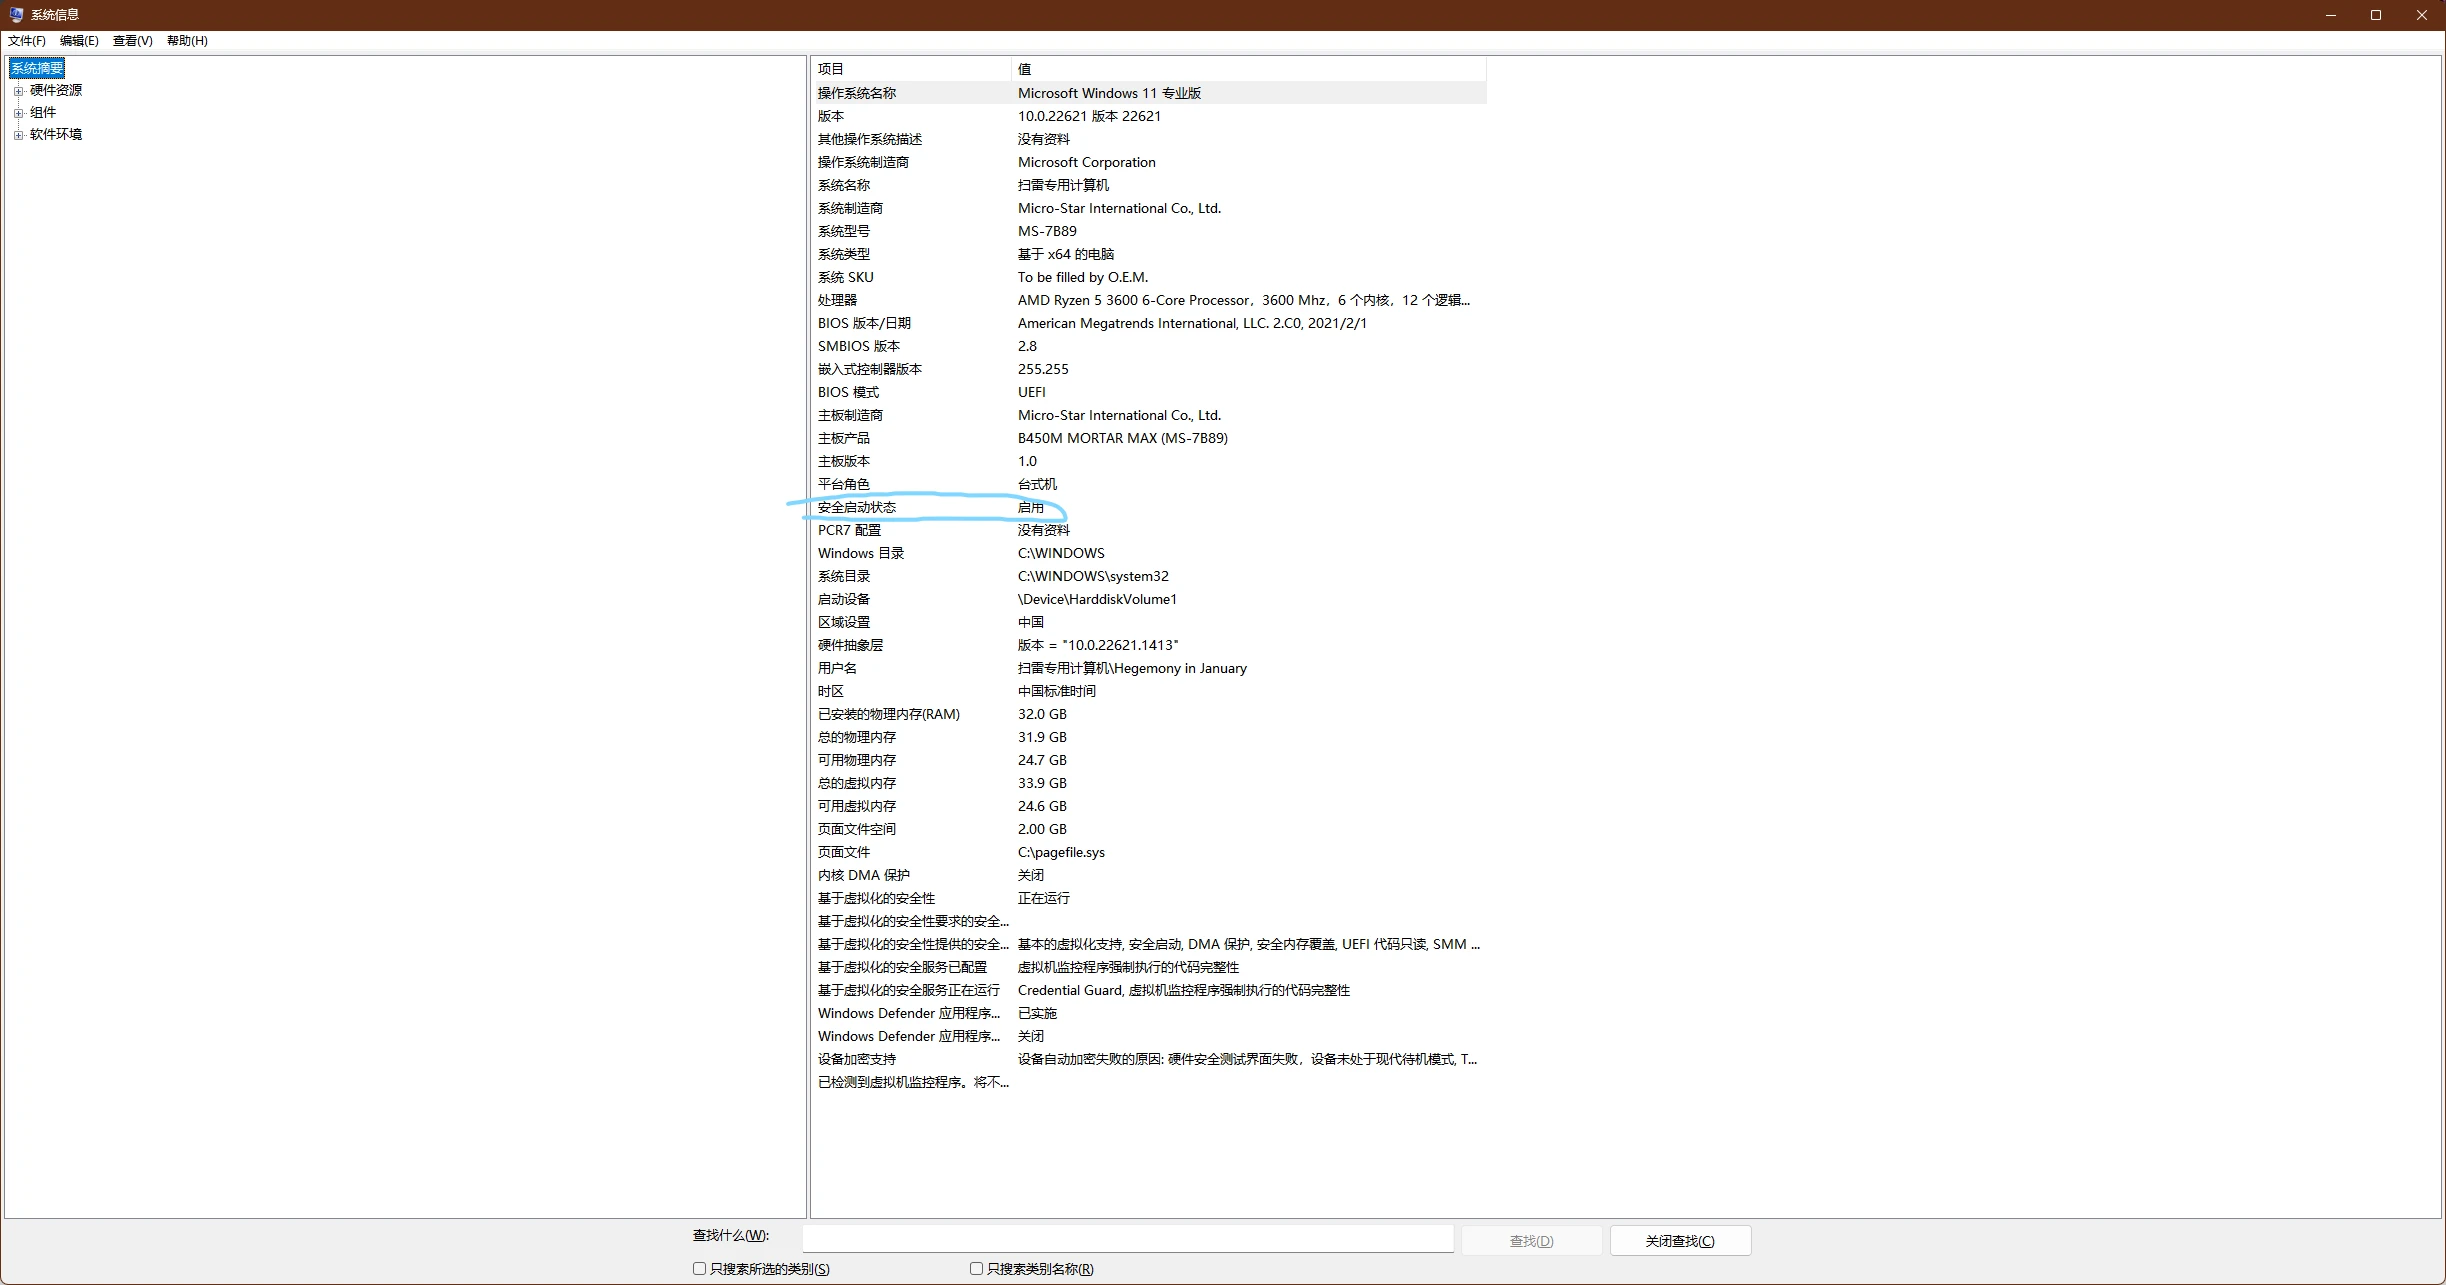The height and width of the screenshot is (1285, 2446).
Task: Select the 内核 DMA 保护 row
Action: pos(1149,875)
